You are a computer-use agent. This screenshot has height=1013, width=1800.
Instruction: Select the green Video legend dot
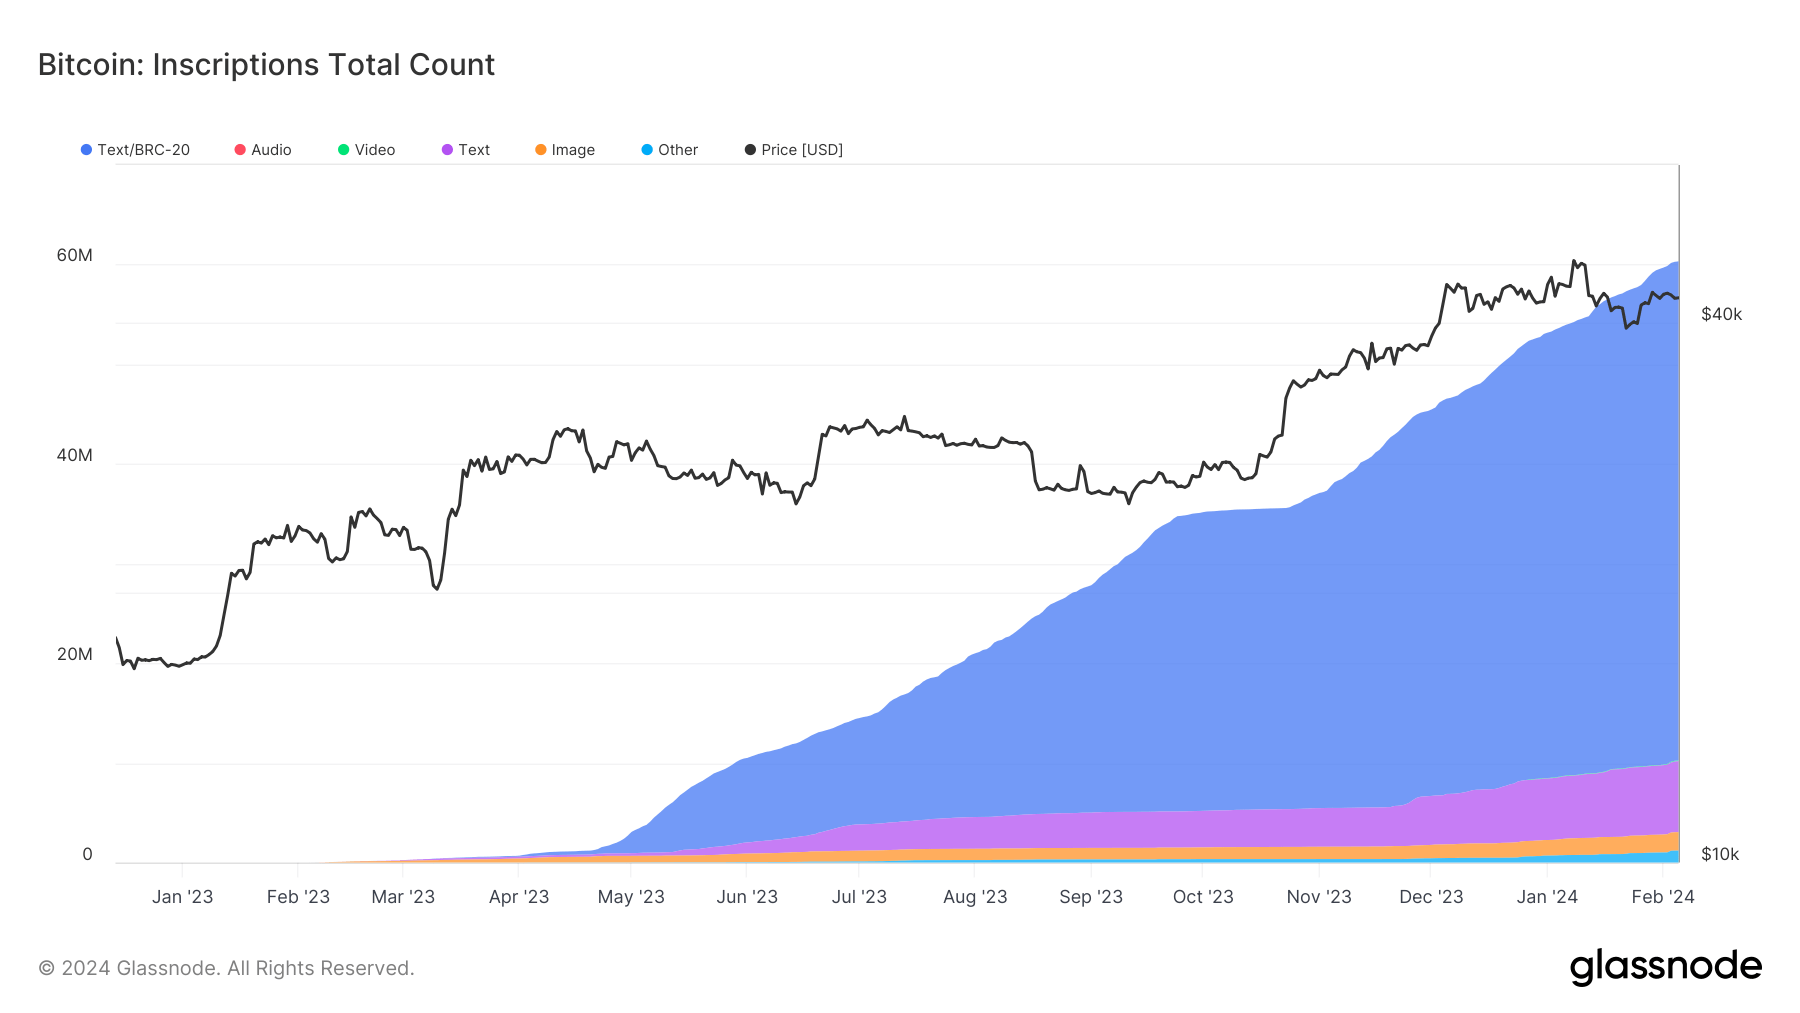[x=344, y=149]
